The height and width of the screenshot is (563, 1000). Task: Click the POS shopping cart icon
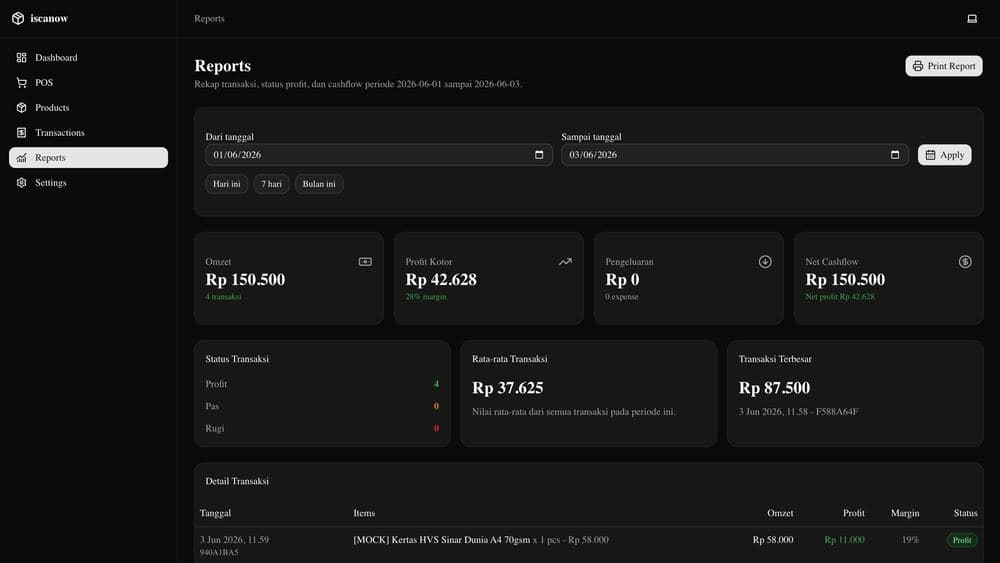(x=22, y=83)
